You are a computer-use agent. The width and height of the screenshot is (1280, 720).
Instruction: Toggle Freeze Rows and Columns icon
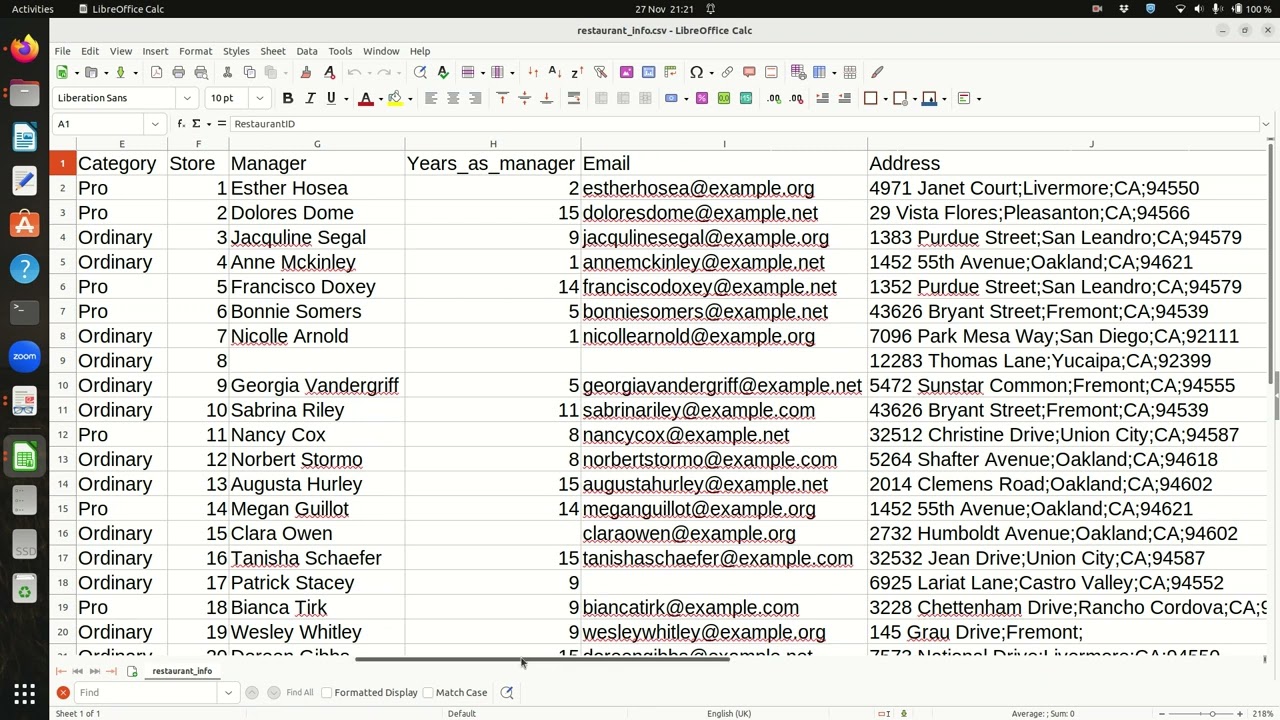point(820,72)
